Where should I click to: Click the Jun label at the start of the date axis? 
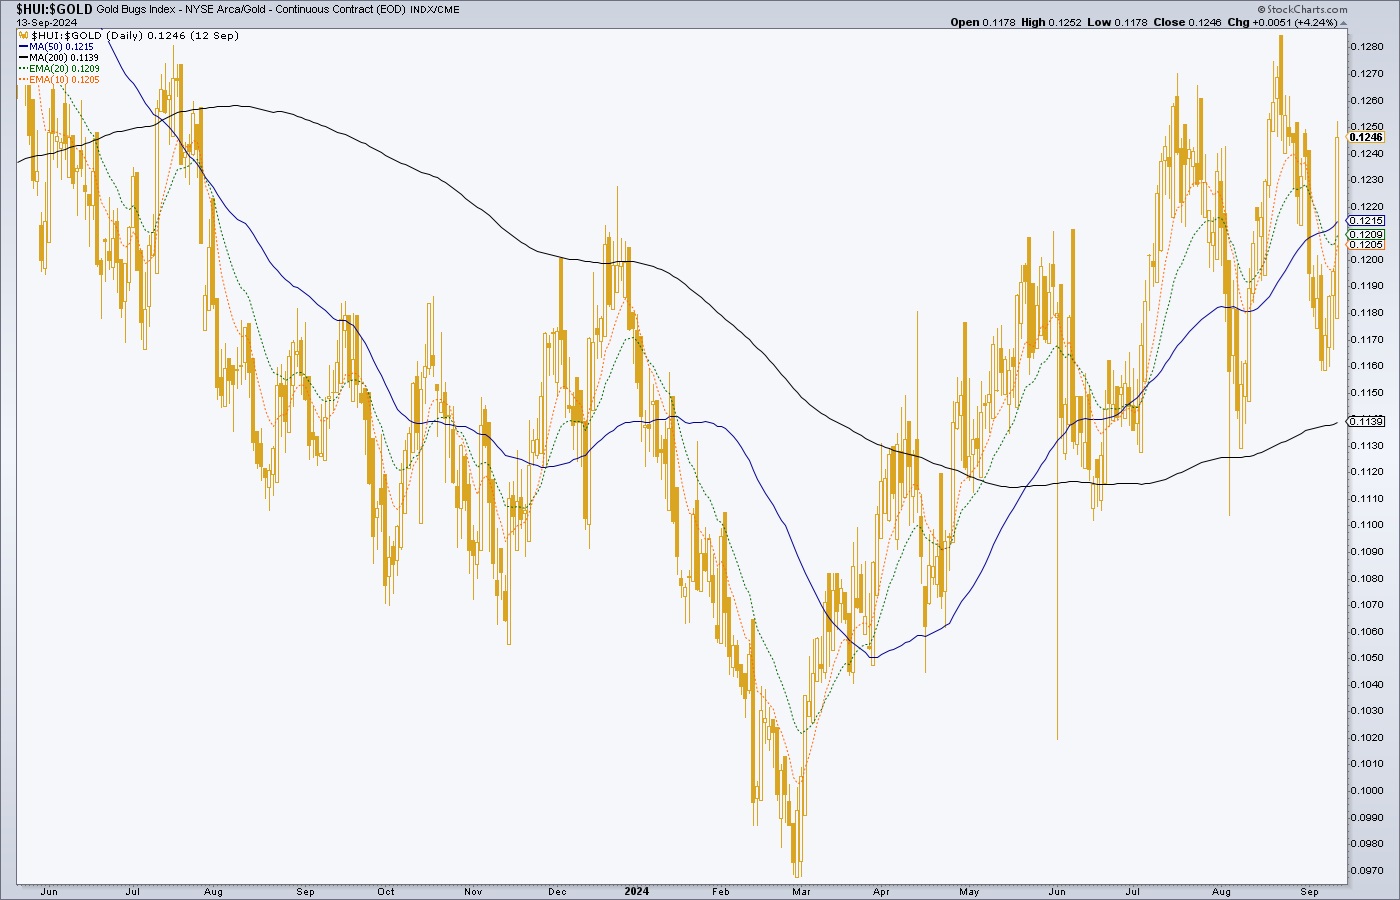(49, 891)
